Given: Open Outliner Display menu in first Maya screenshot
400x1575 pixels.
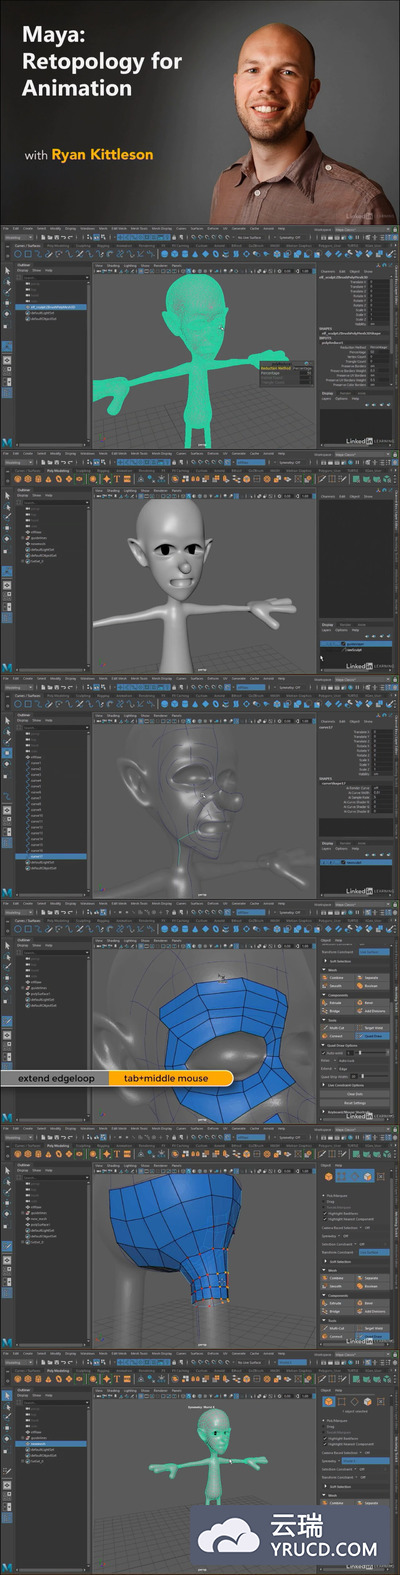Looking at the screenshot, I should 22,270.
